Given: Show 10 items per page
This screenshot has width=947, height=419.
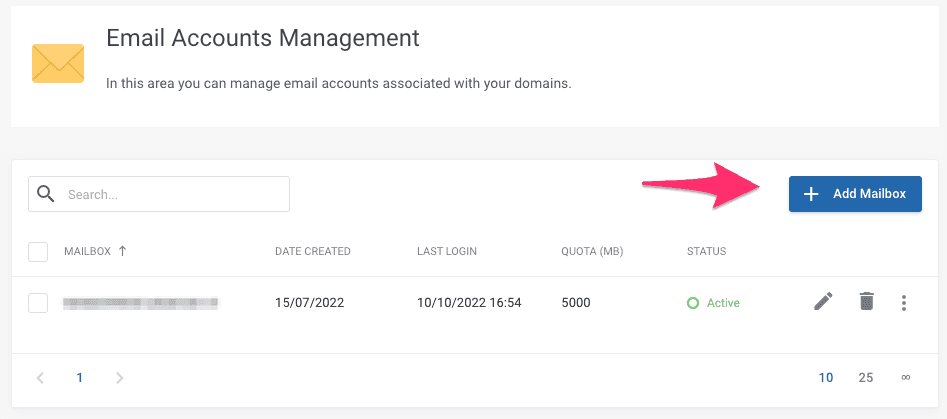Looking at the screenshot, I should [826, 378].
